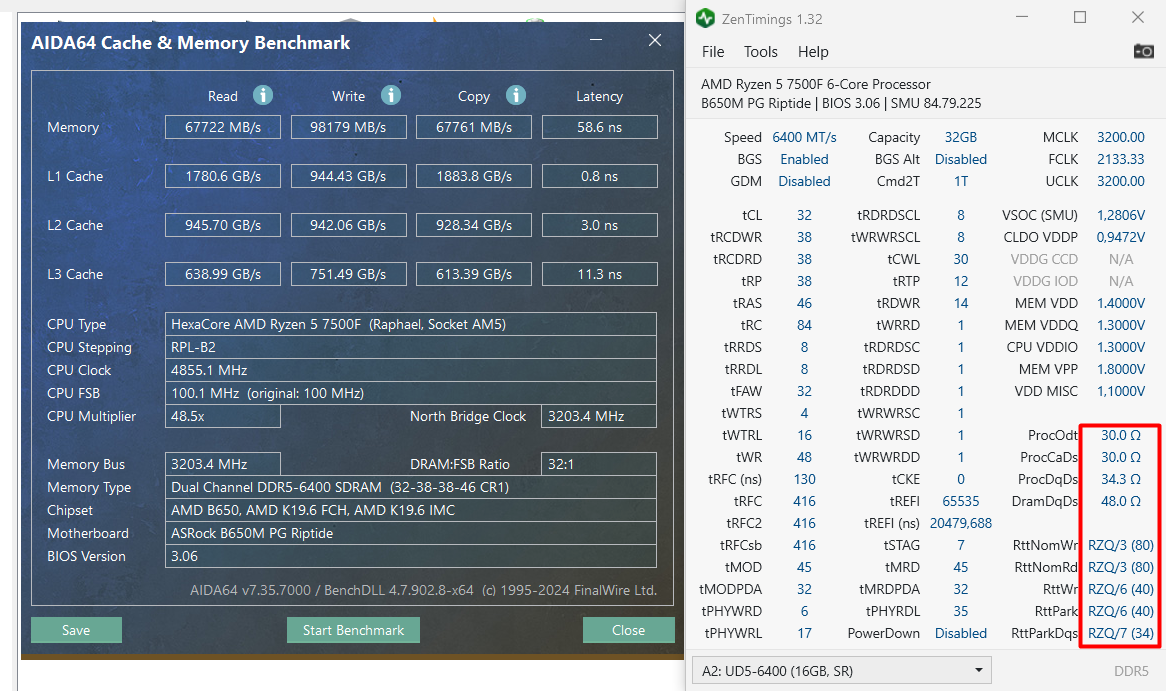Click the Chipset field AMD B650
Screen dimensions: 1166x691
(410, 510)
